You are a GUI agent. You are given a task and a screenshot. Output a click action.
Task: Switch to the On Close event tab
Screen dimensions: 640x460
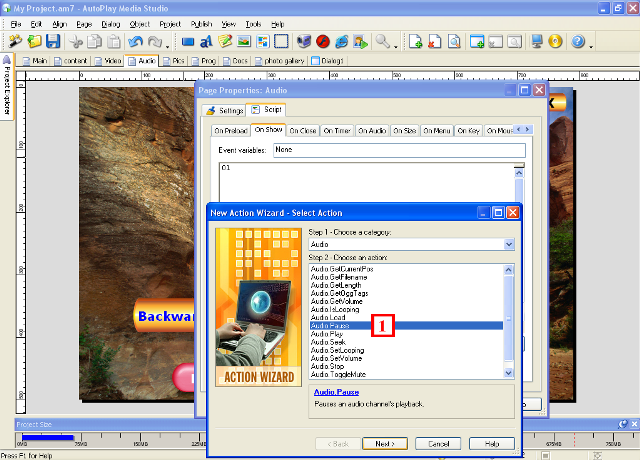click(303, 130)
